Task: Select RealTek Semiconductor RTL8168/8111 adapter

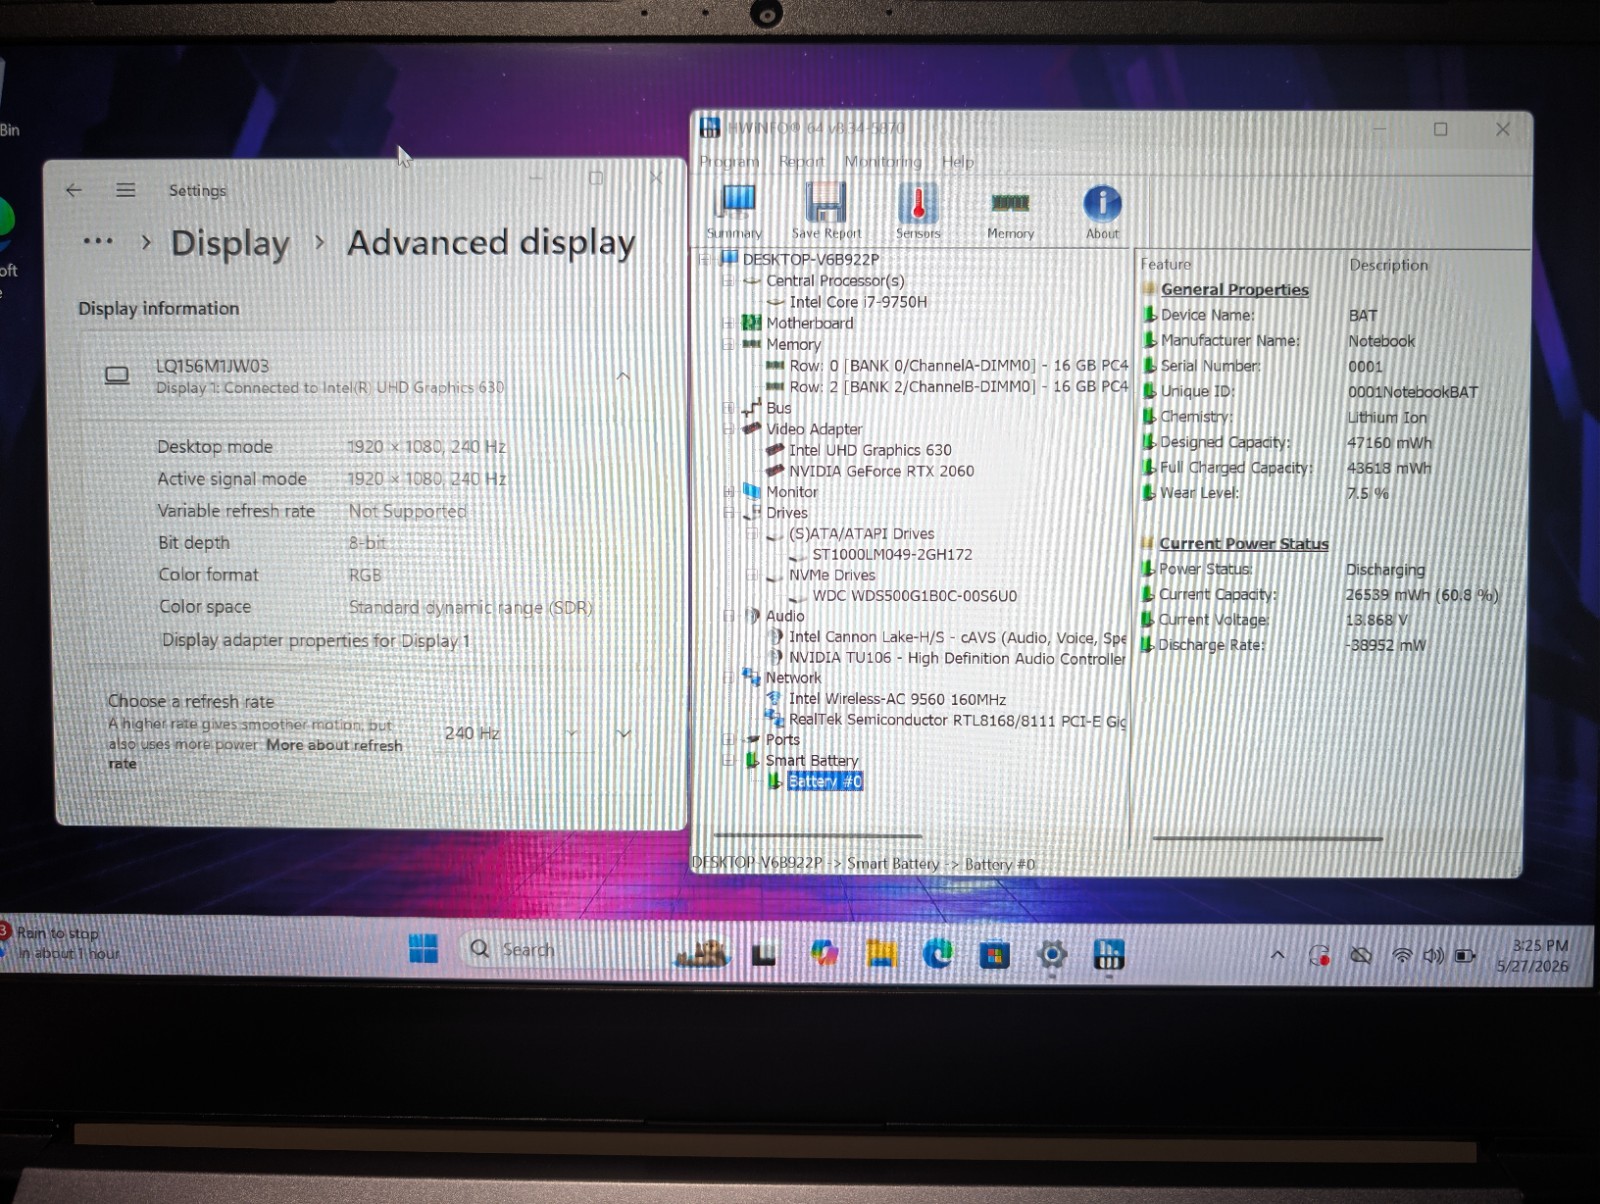Action: pyautogui.click(x=957, y=720)
